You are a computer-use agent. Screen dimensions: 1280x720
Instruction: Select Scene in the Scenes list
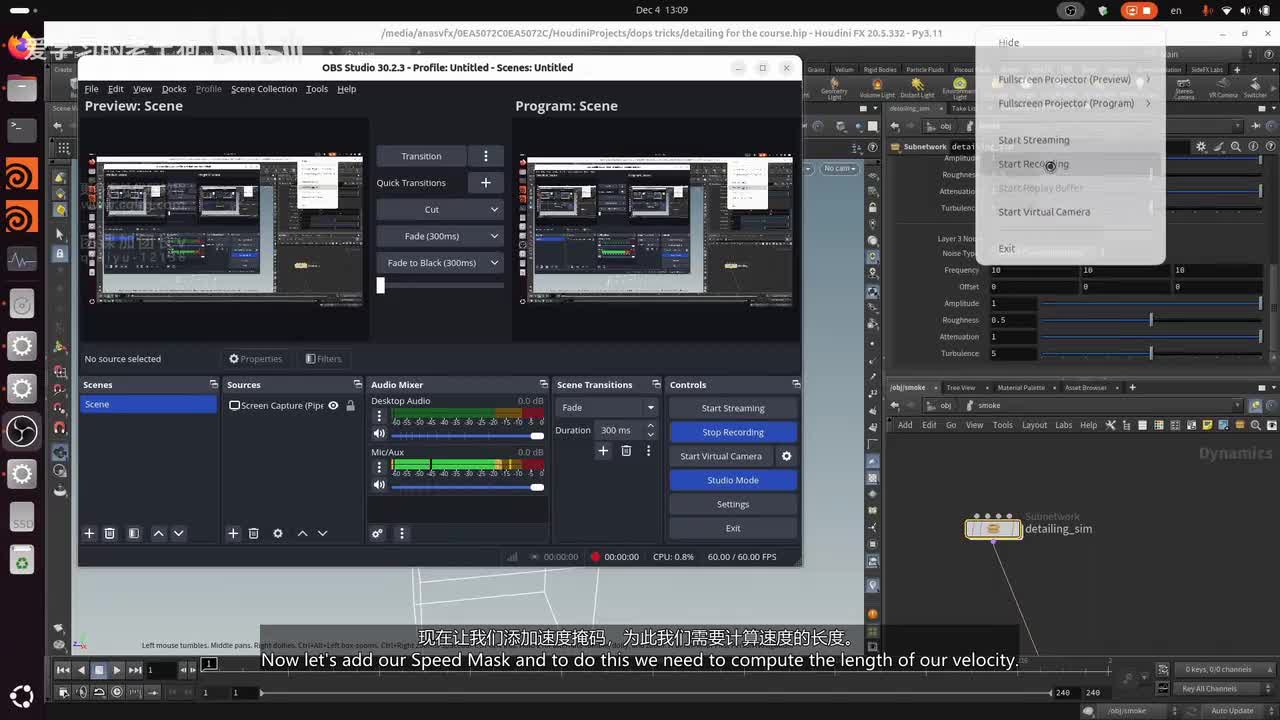tap(148, 404)
